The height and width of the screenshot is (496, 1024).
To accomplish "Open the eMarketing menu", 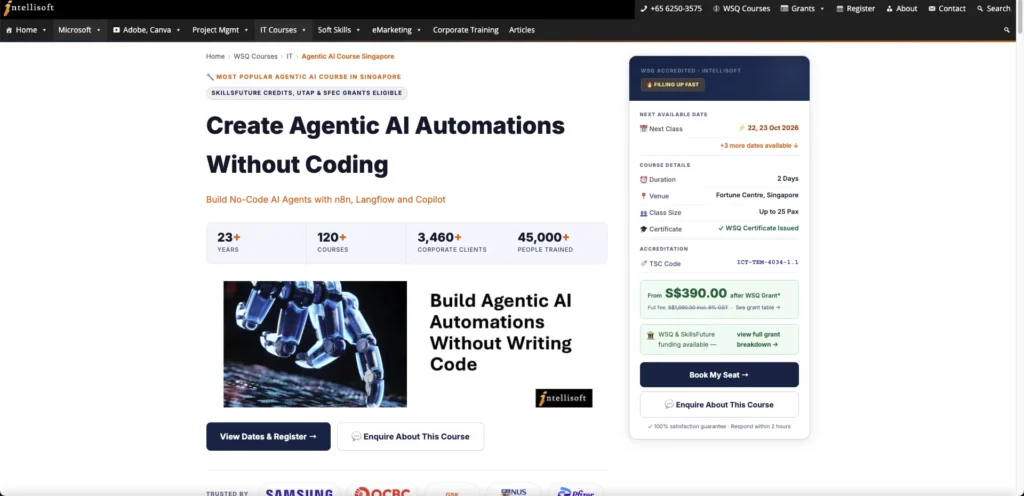I will (392, 30).
